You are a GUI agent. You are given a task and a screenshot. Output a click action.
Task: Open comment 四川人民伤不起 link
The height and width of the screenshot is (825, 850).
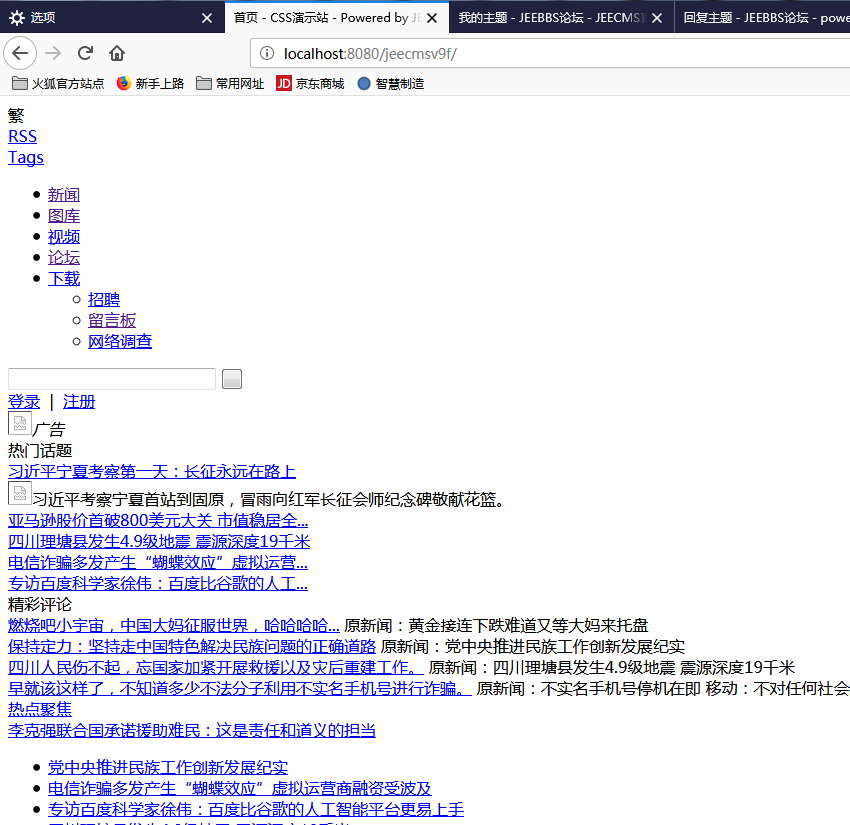click(x=216, y=667)
